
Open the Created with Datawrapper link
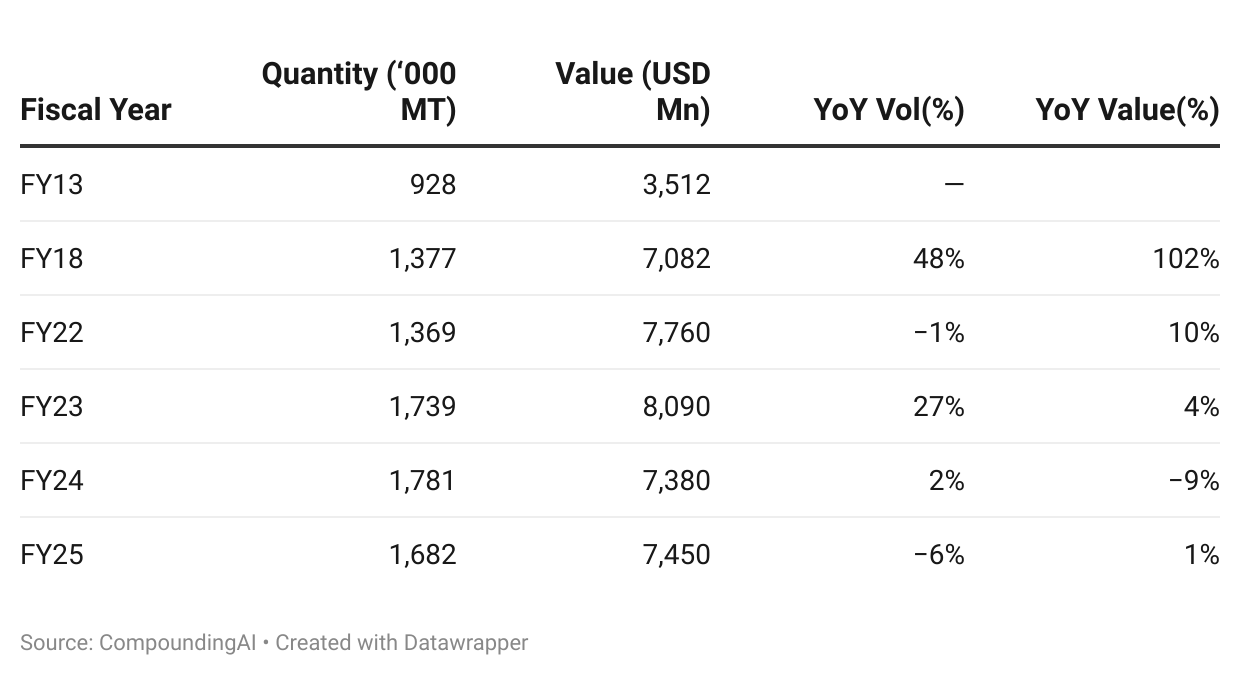point(402,642)
